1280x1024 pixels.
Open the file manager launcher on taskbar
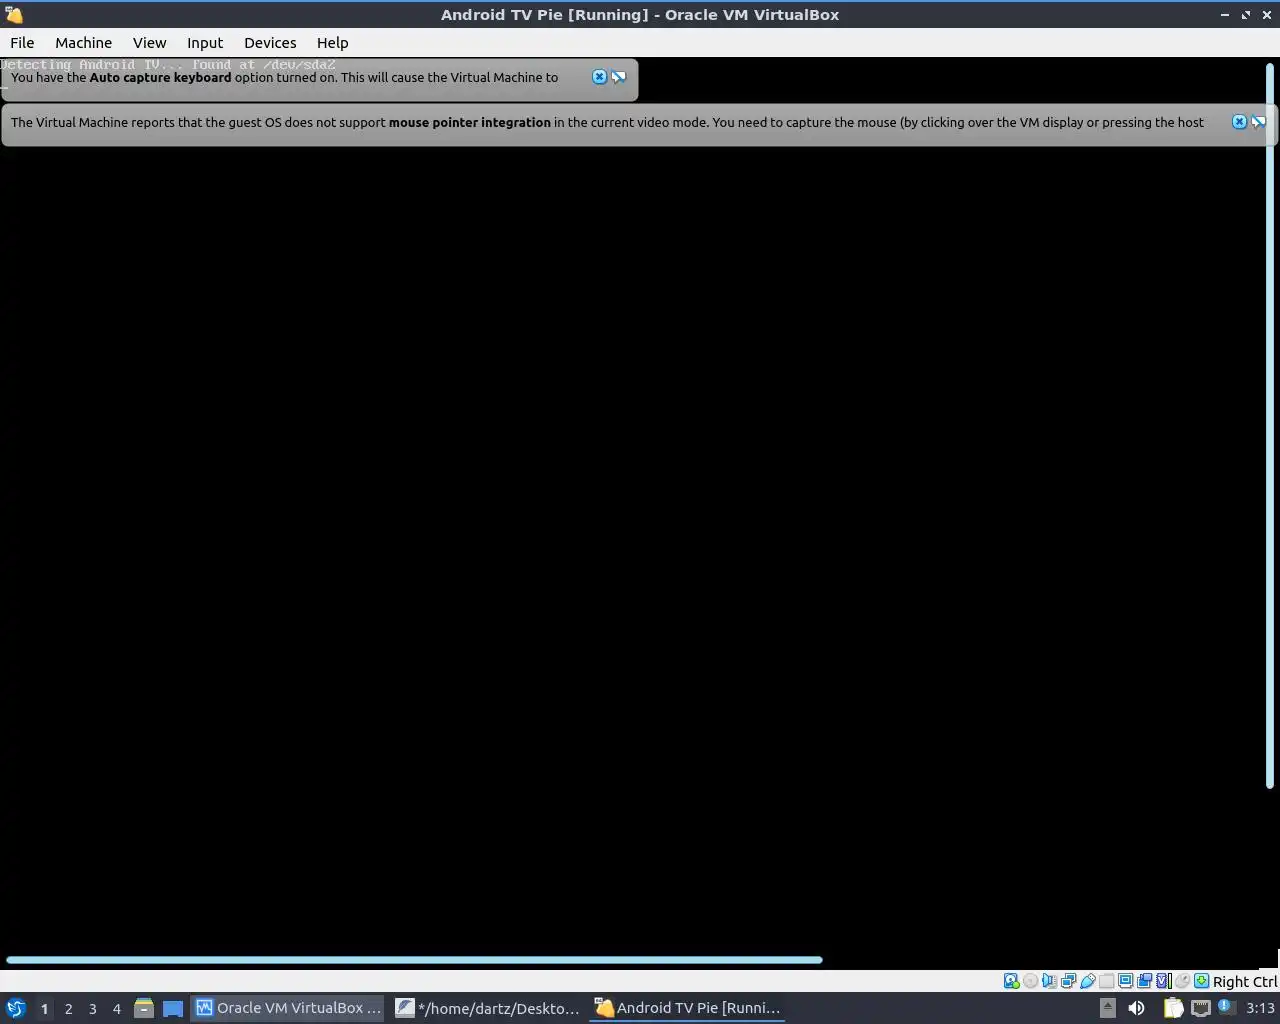pyautogui.click(x=143, y=1008)
